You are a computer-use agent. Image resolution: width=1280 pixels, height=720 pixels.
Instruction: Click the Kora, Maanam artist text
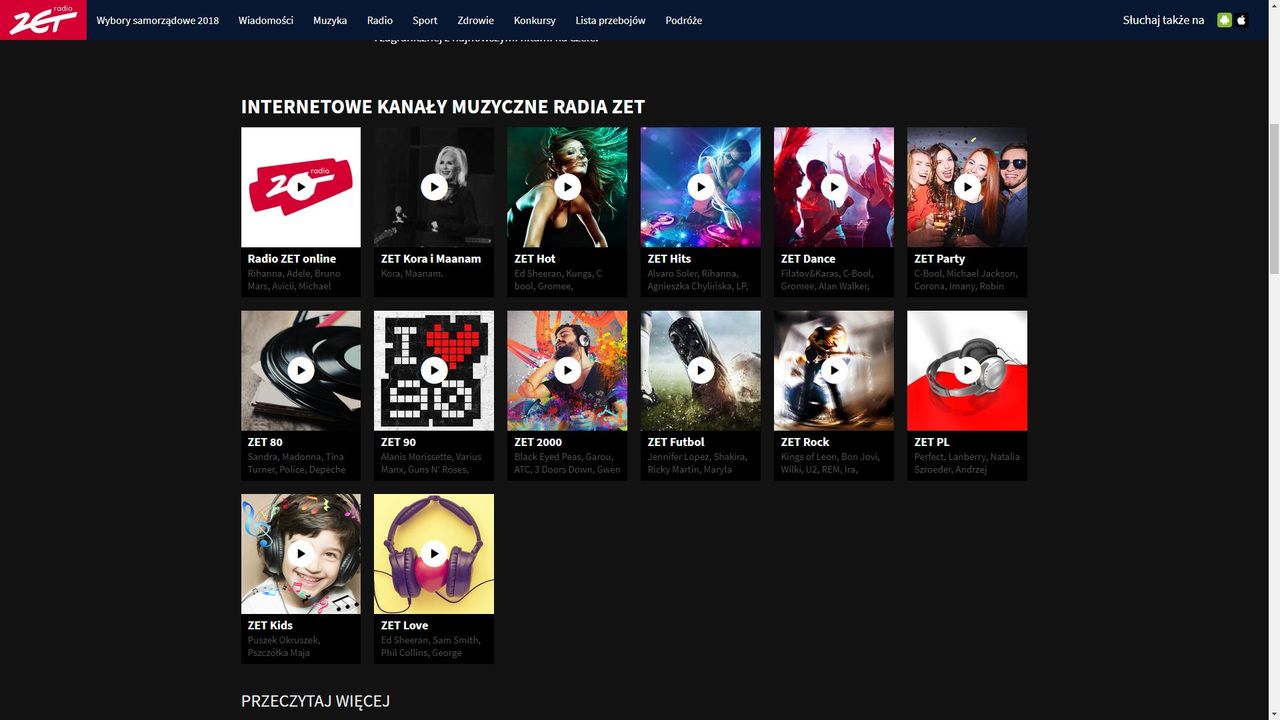pyautogui.click(x=412, y=273)
